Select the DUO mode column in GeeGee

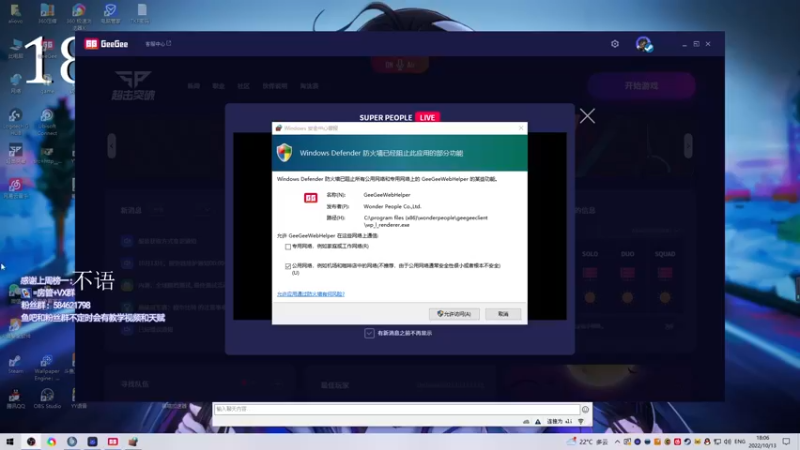(x=628, y=276)
